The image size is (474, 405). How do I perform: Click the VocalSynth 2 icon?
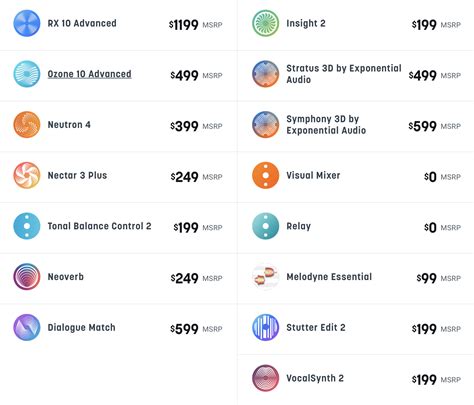click(x=266, y=378)
